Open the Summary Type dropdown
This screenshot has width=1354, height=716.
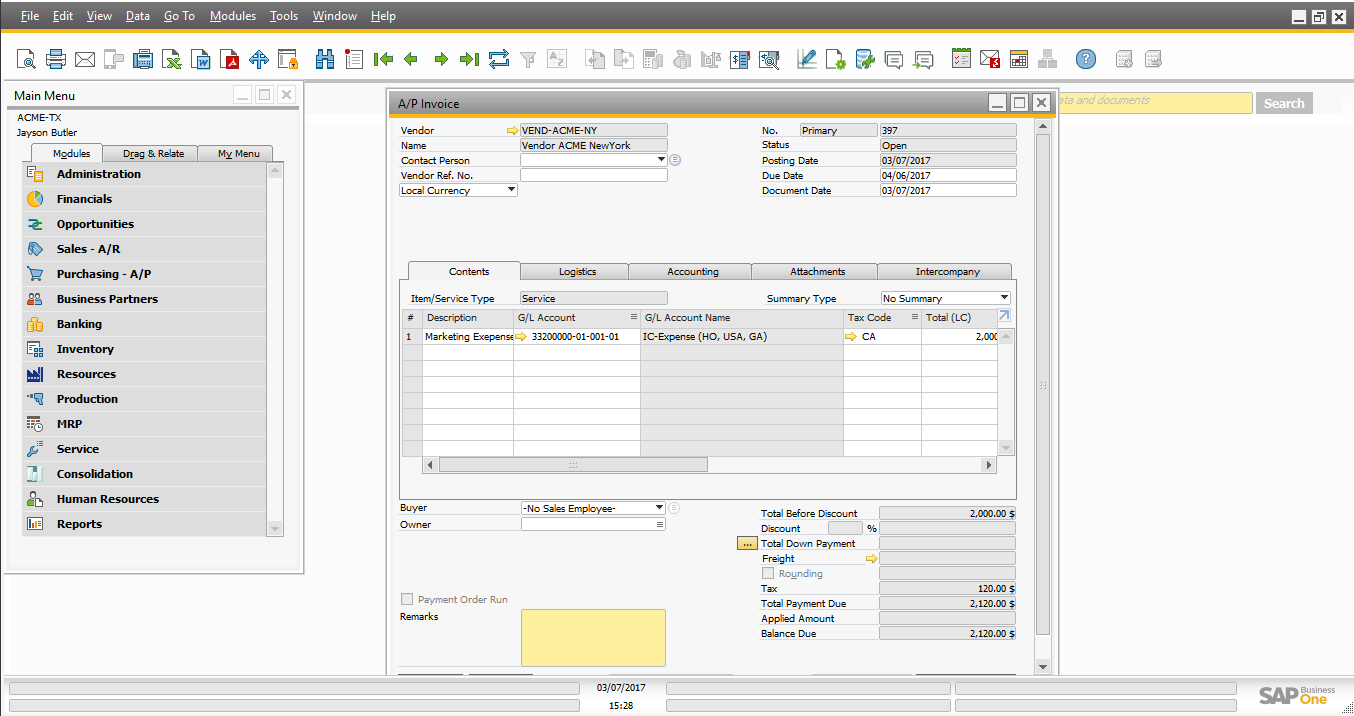[x=1004, y=298]
